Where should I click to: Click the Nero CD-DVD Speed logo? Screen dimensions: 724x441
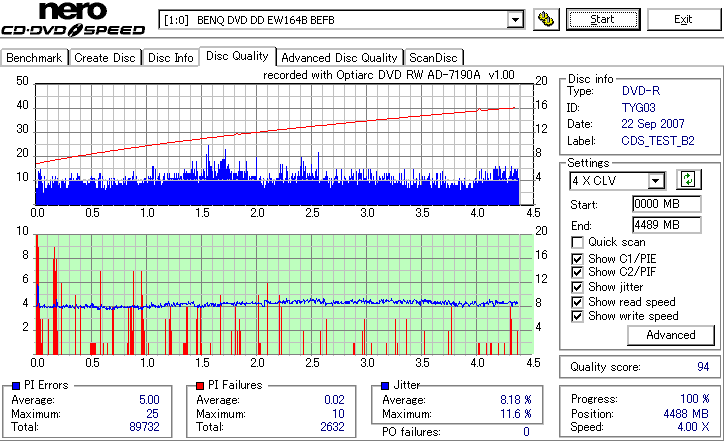[x=73, y=19]
